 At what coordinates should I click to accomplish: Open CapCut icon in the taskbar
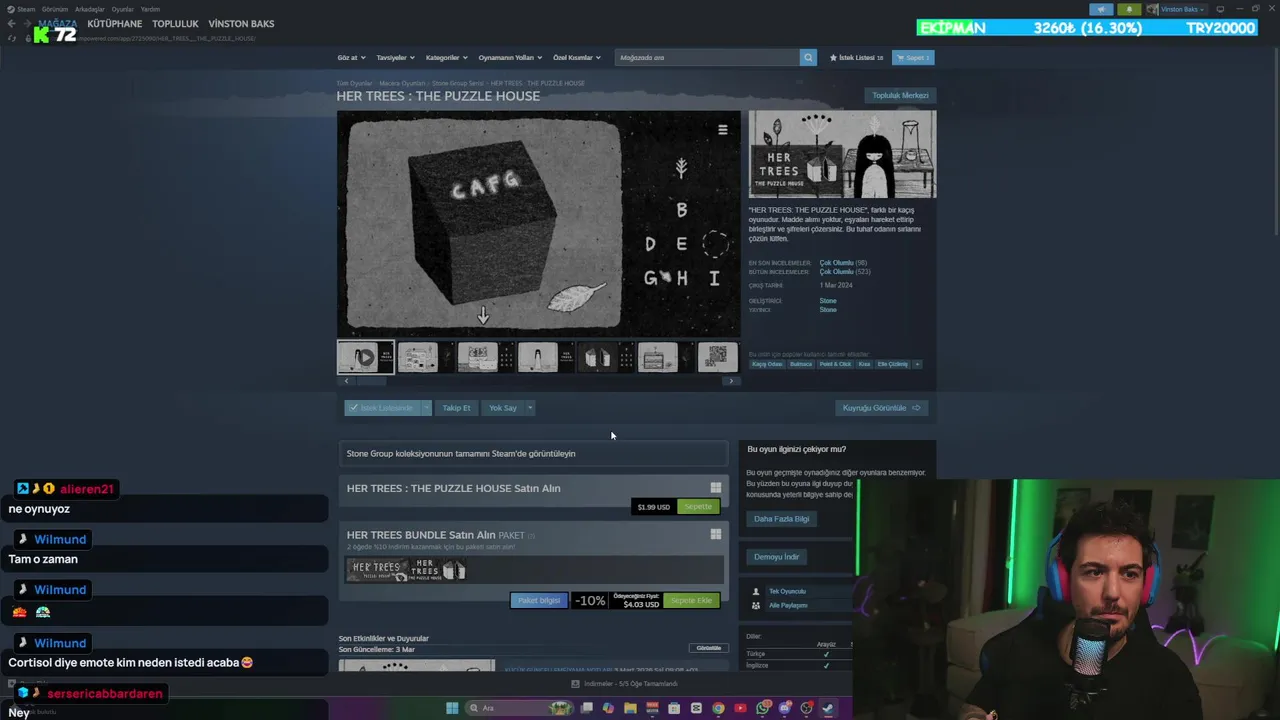[x=696, y=708]
